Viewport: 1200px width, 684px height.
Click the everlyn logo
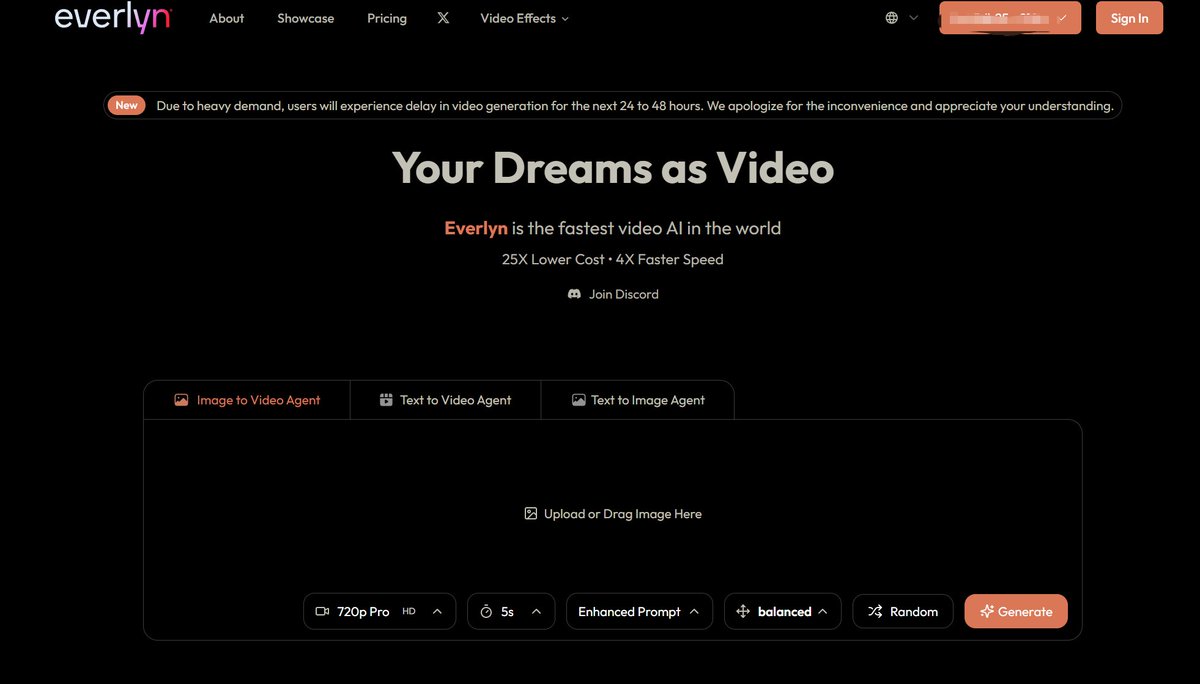tap(113, 18)
